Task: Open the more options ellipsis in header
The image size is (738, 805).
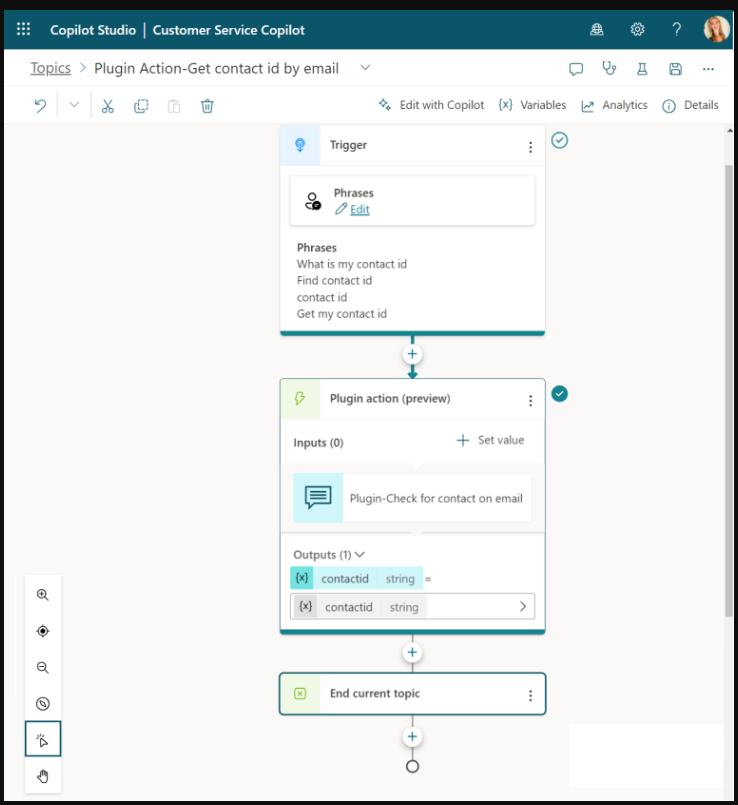Action: click(708, 69)
